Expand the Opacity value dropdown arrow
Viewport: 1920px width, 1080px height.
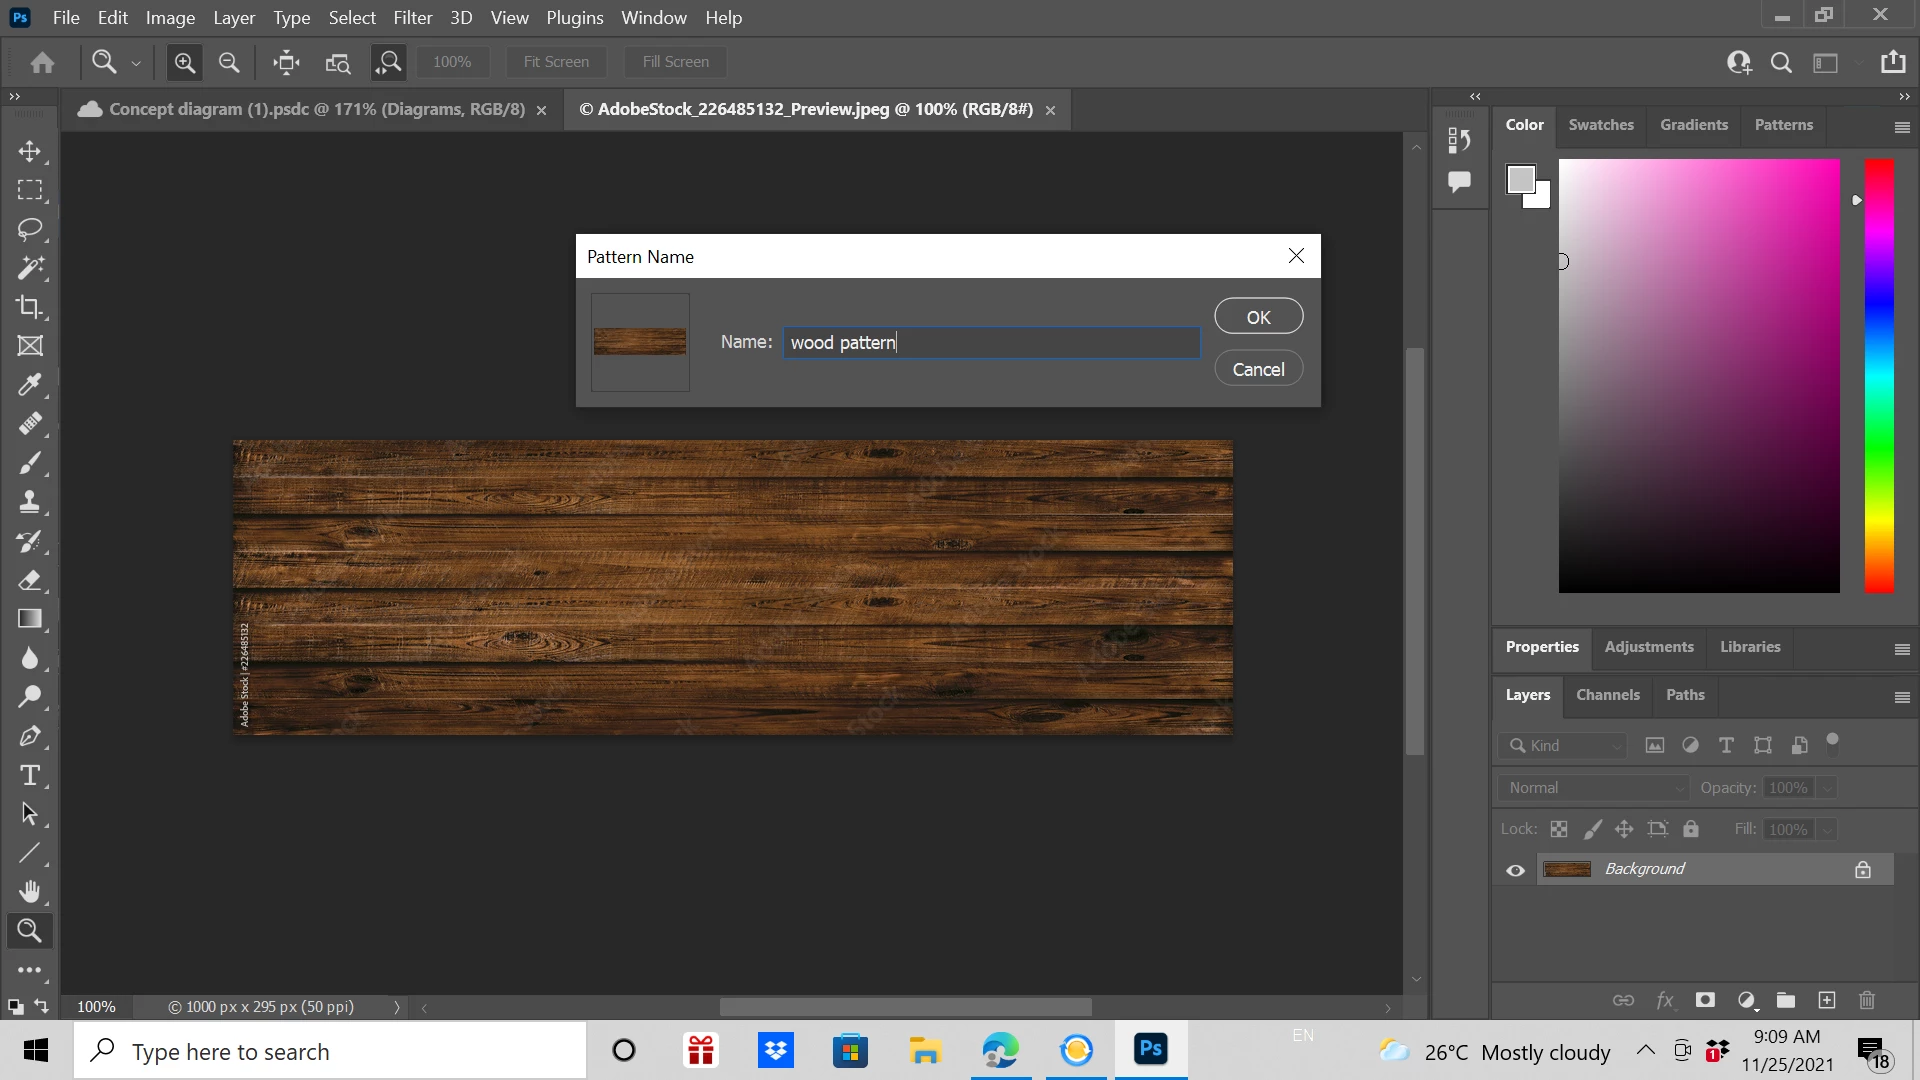coord(1827,788)
